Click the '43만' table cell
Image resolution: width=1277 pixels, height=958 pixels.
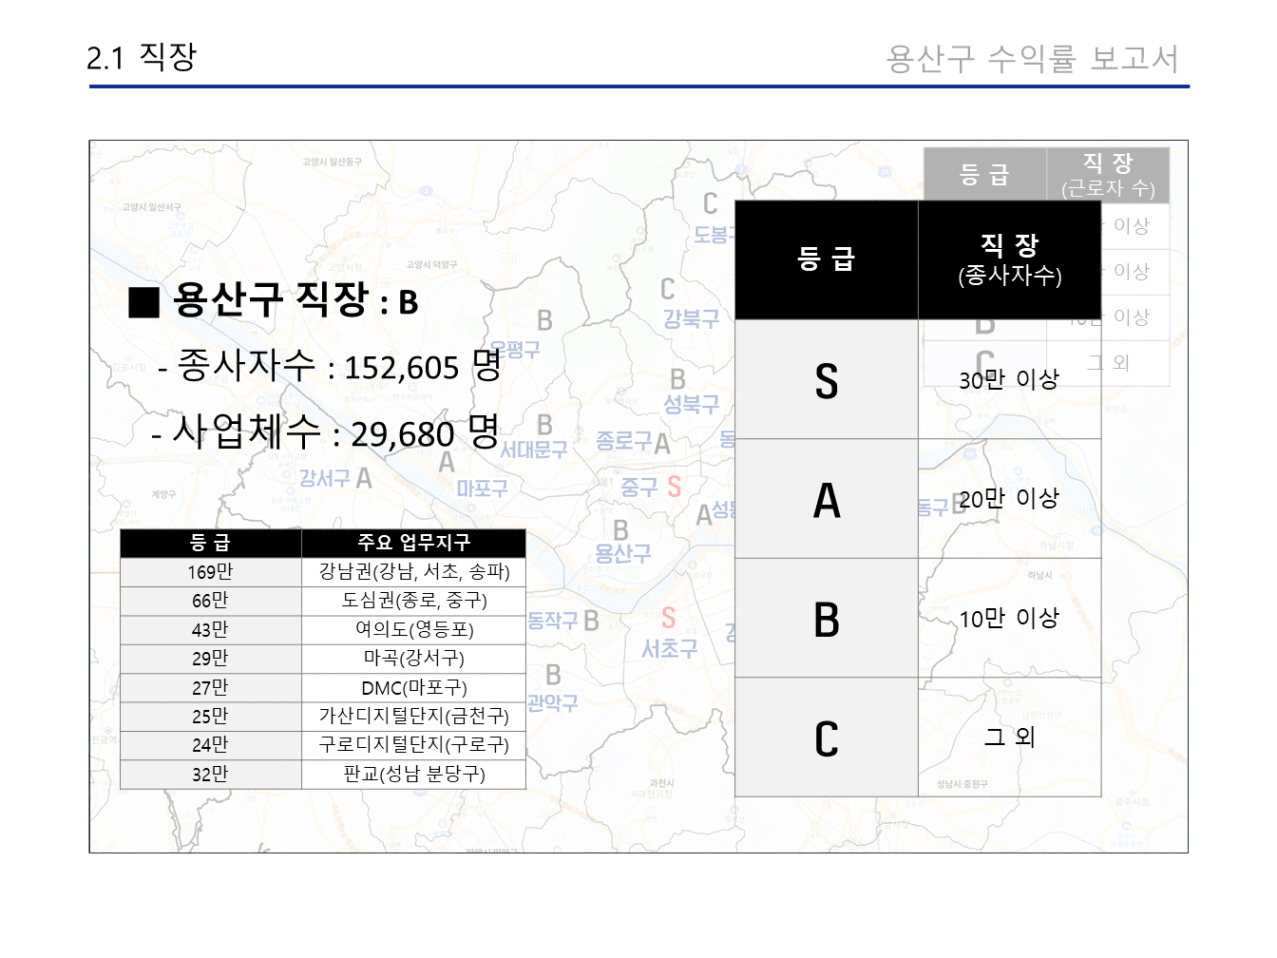coord(211,630)
